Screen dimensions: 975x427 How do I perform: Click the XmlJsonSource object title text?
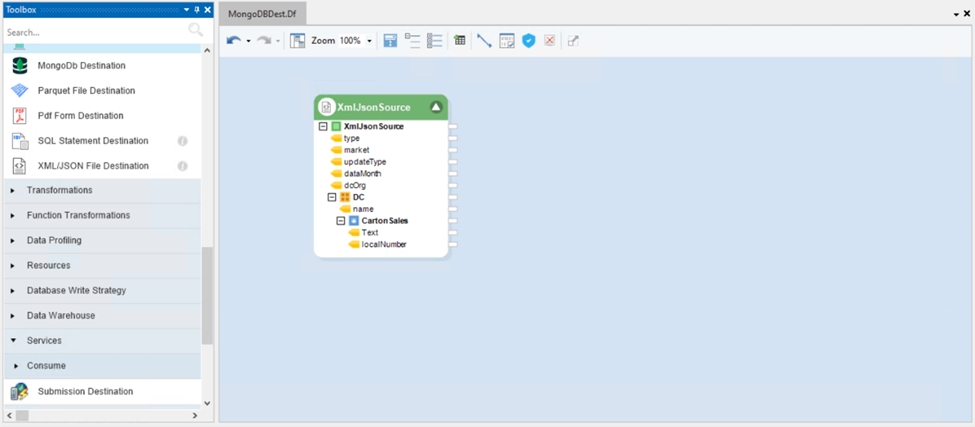[374, 107]
